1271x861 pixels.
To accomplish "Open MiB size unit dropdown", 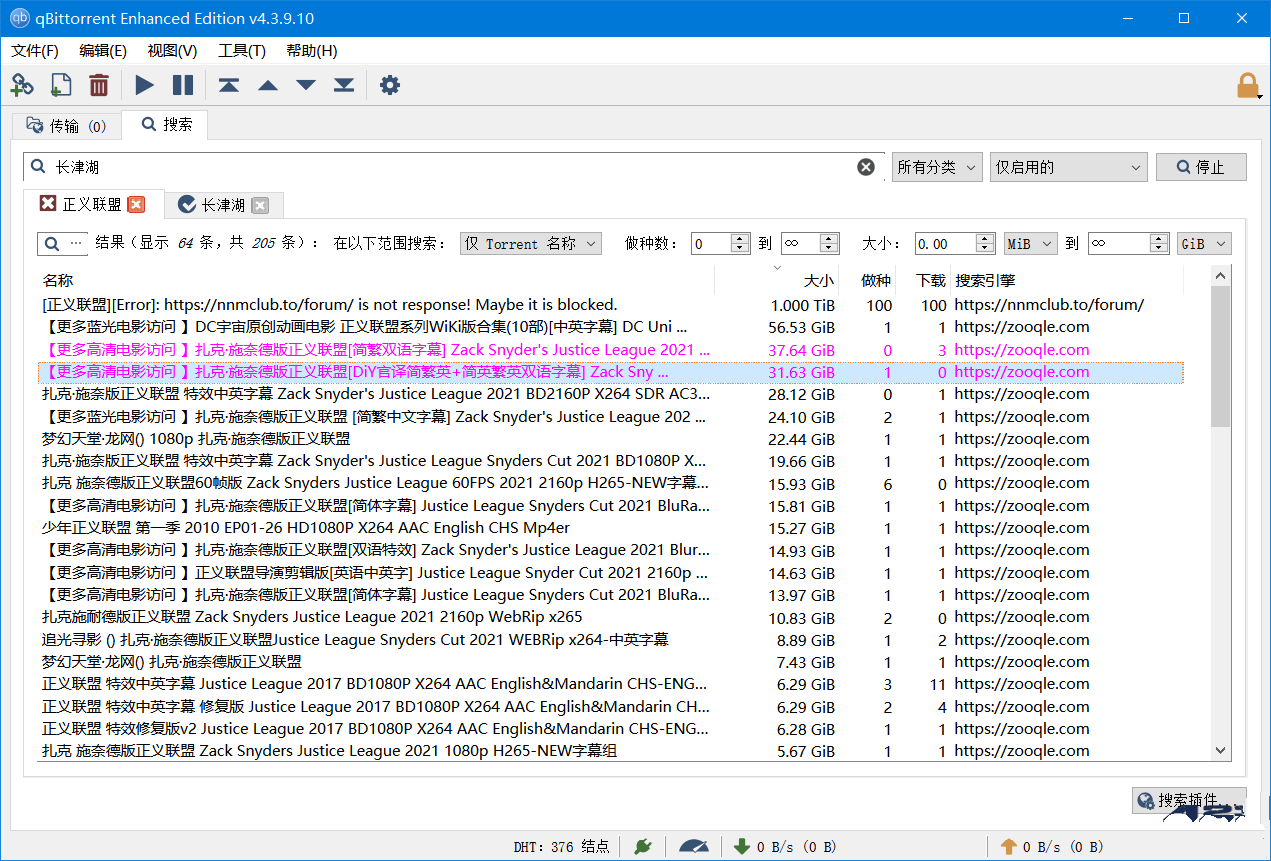I will (x=1030, y=243).
